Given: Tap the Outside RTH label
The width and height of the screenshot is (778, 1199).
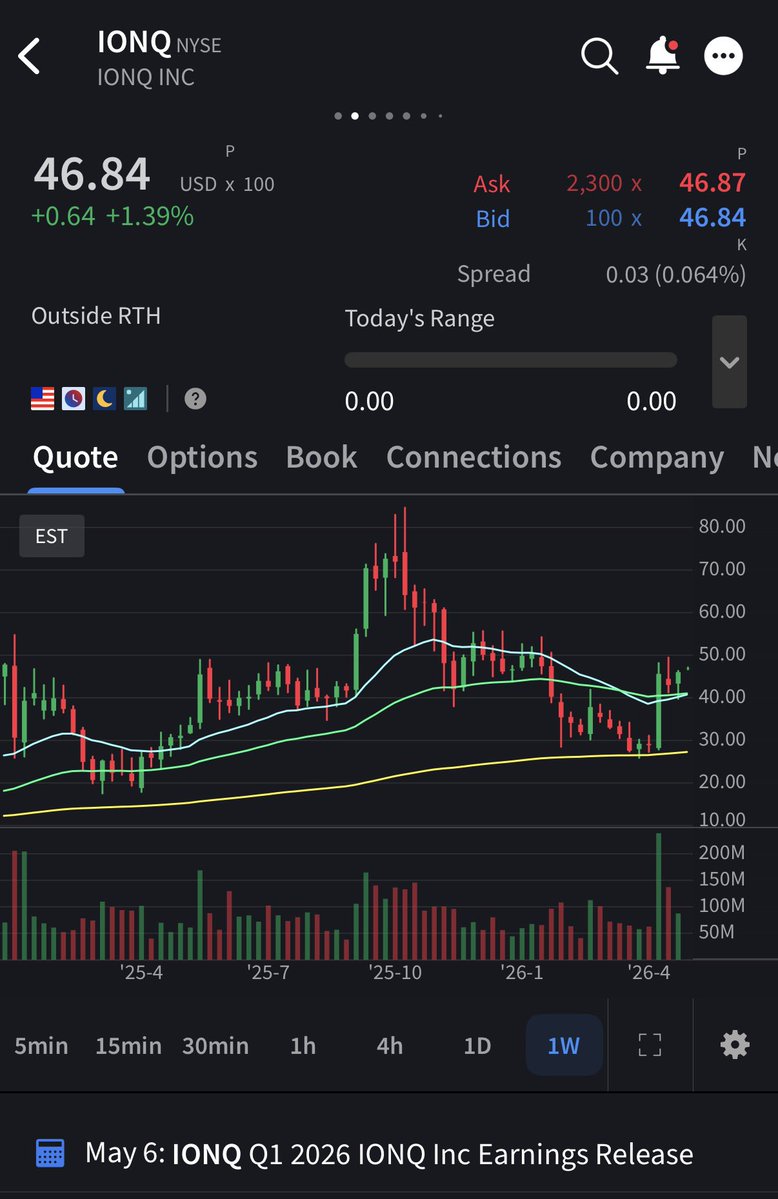Looking at the screenshot, I should pyautogui.click(x=96, y=316).
